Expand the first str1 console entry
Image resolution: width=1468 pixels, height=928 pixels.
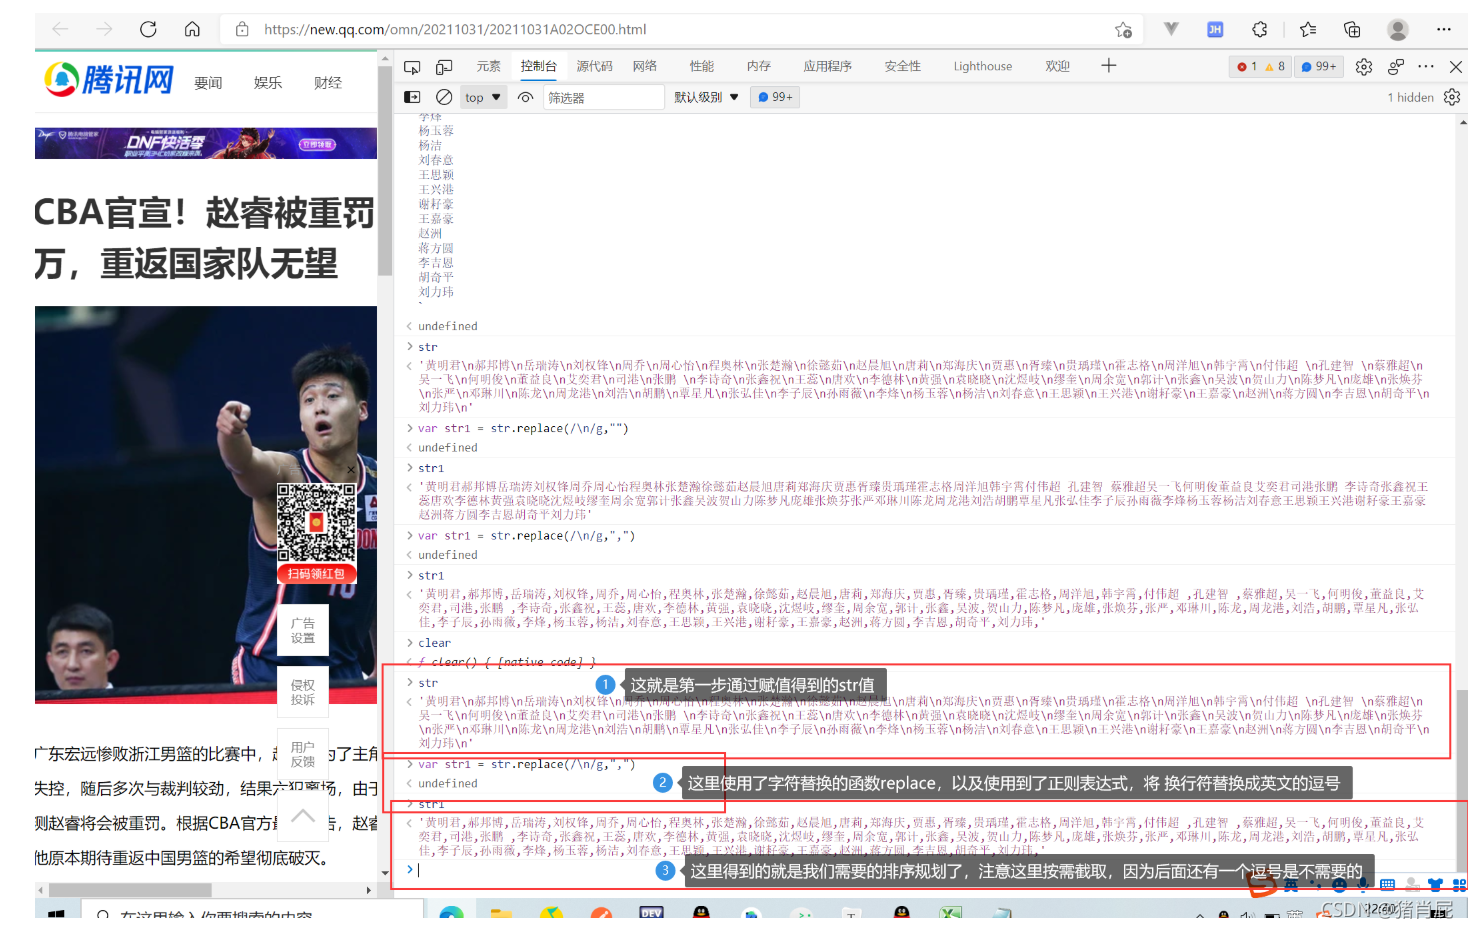[409, 468]
